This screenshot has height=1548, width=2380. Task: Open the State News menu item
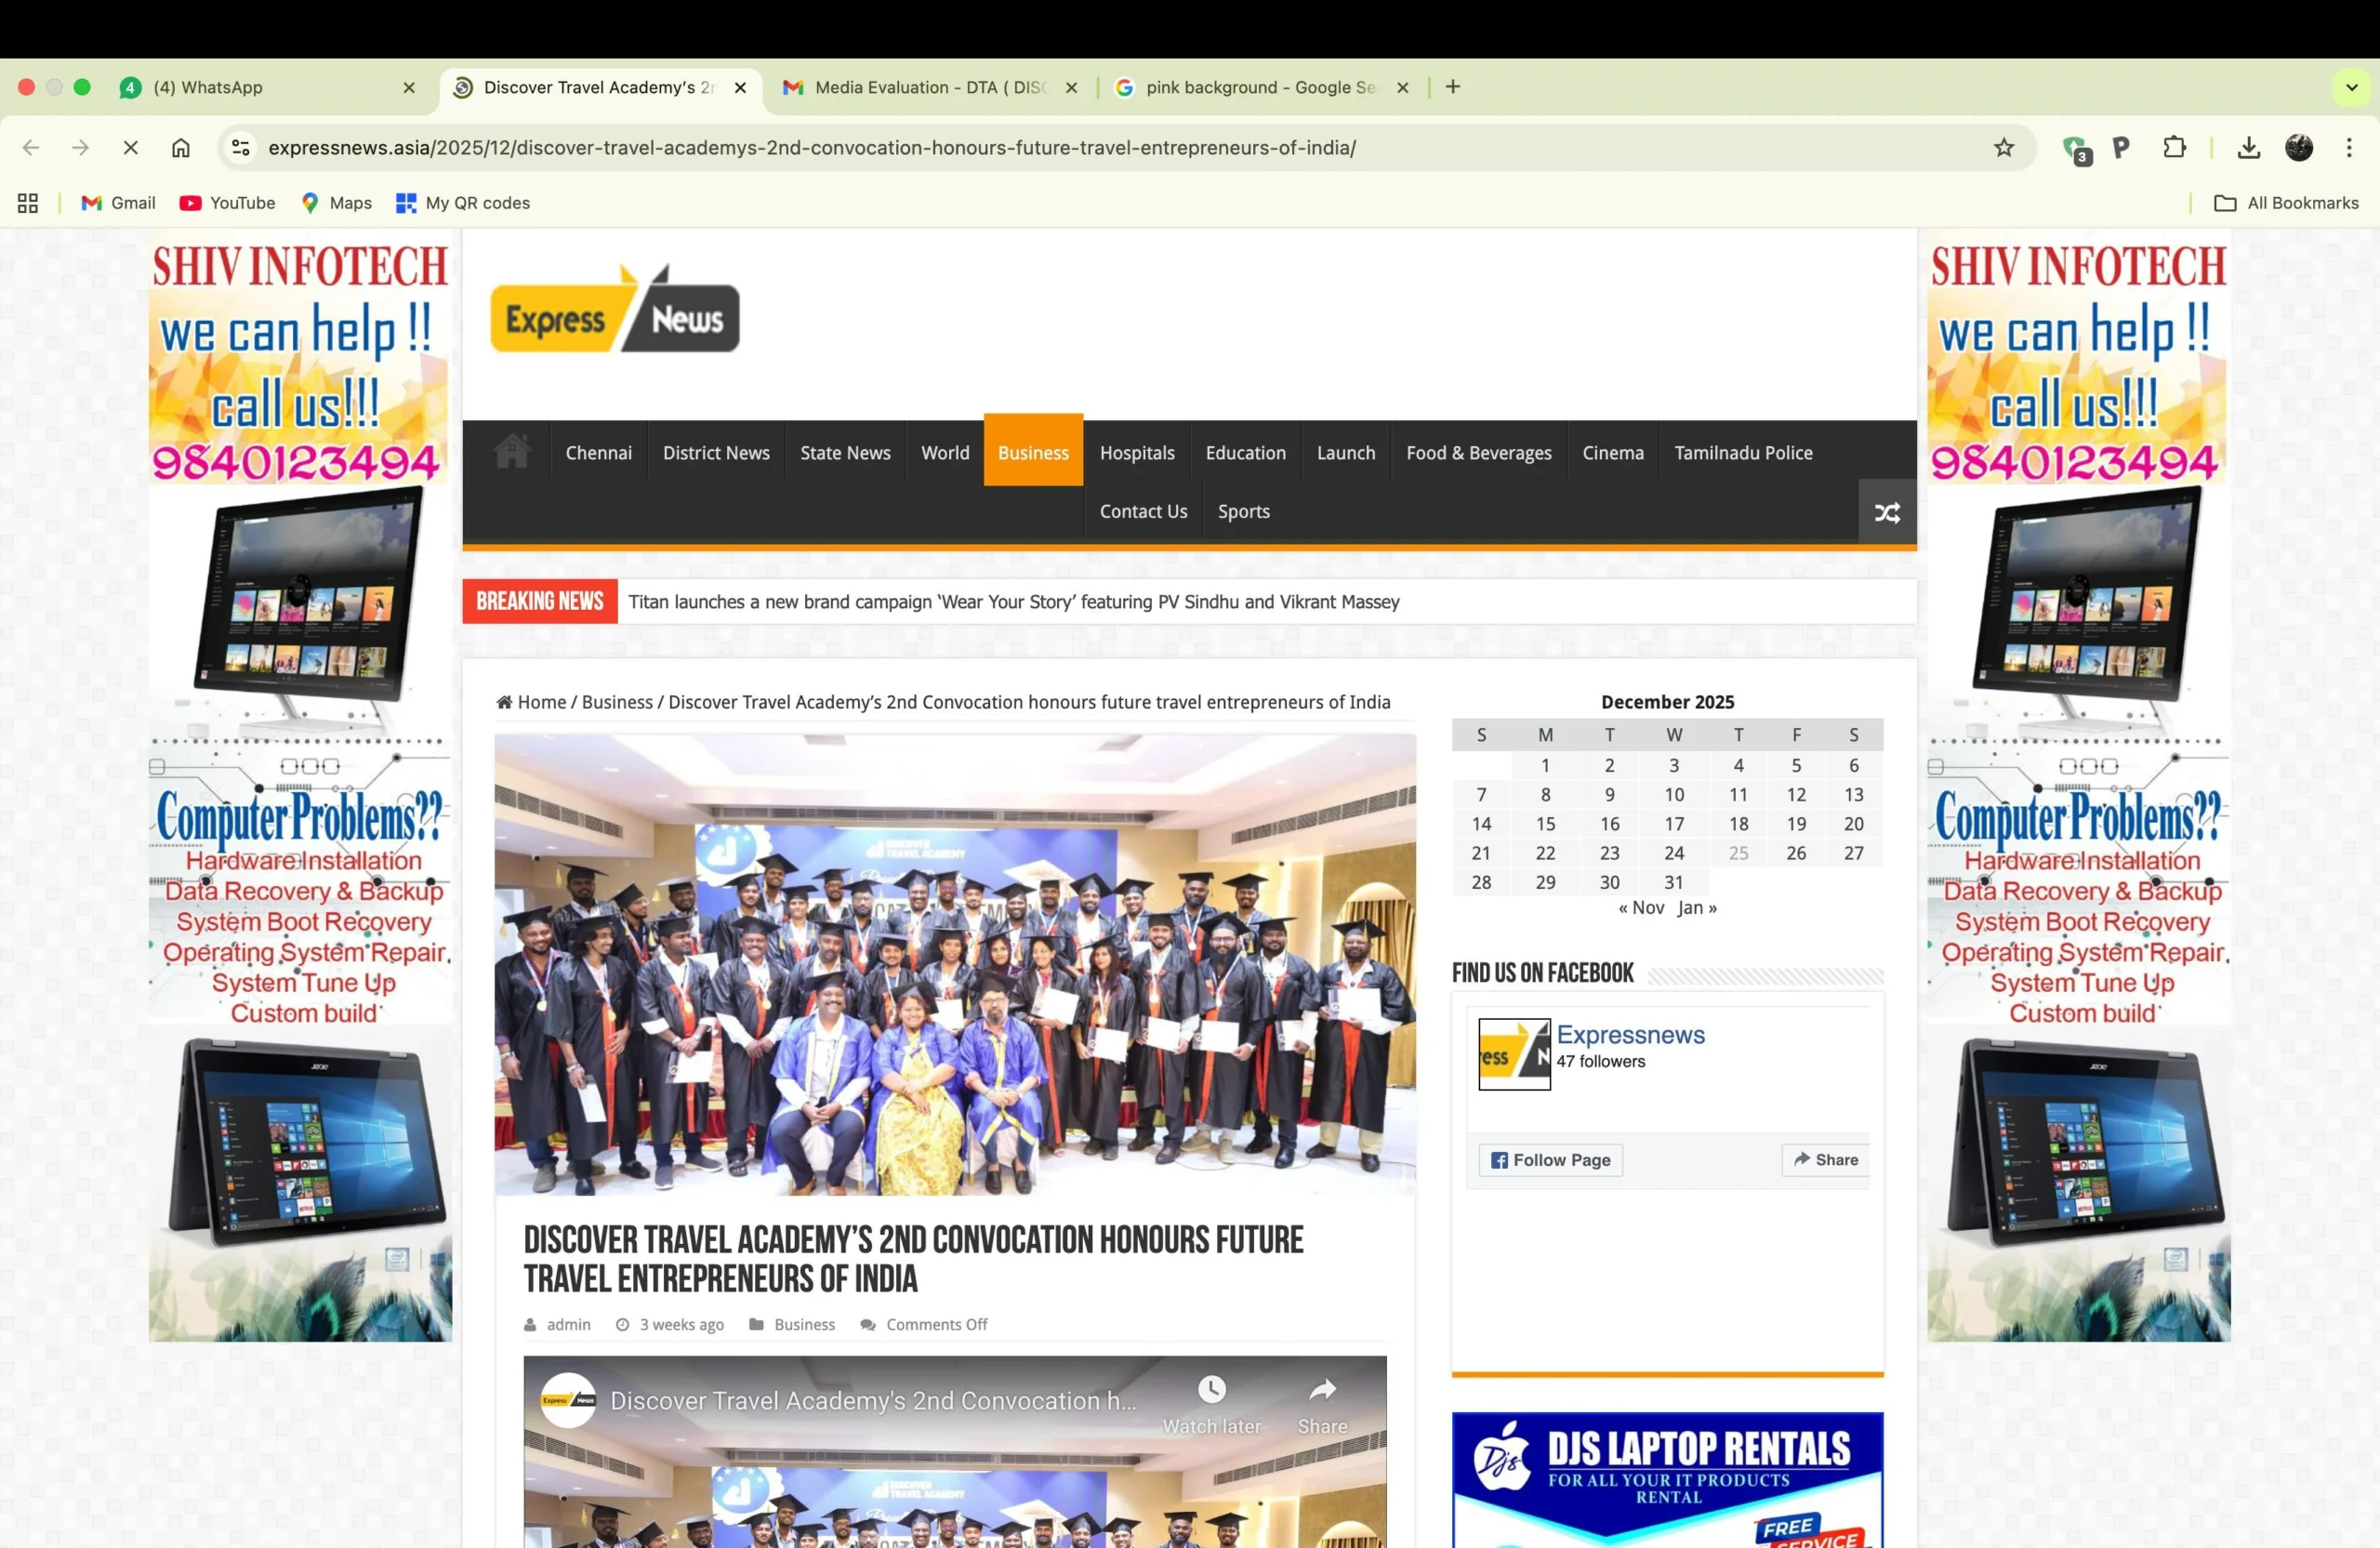pyautogui.click(x=845, y=453)
